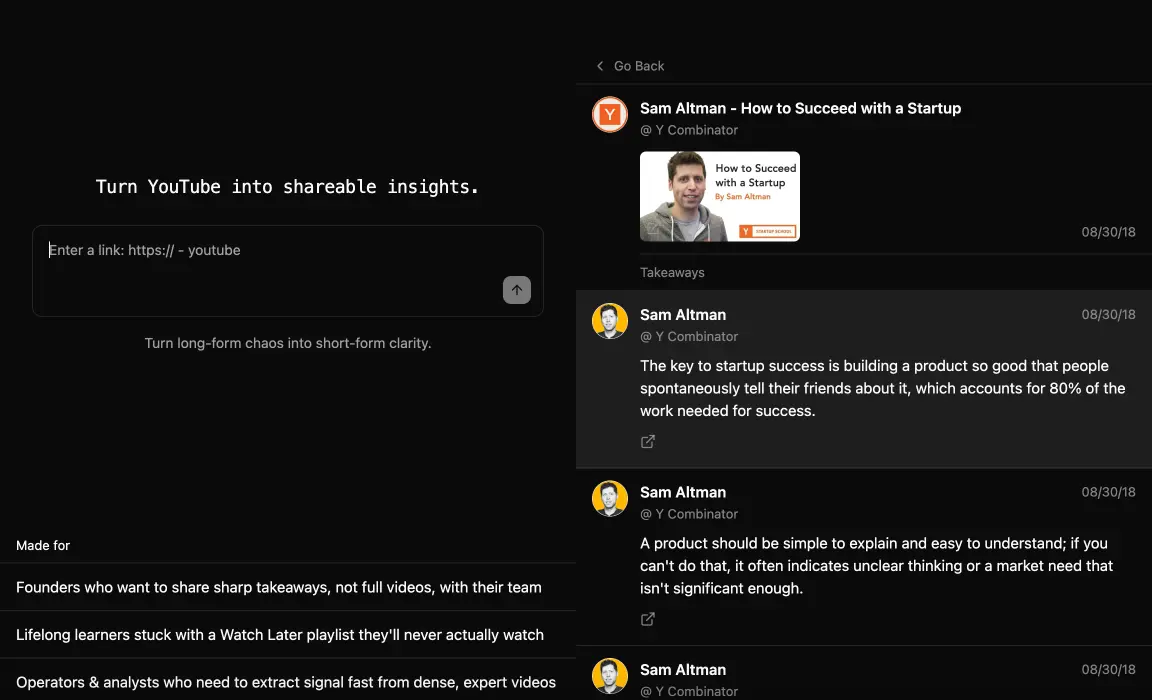Click the 08/30/18 date on third takeaway
The height and width of the screenshot is (700, 1152).
[x=1108, y=670]
